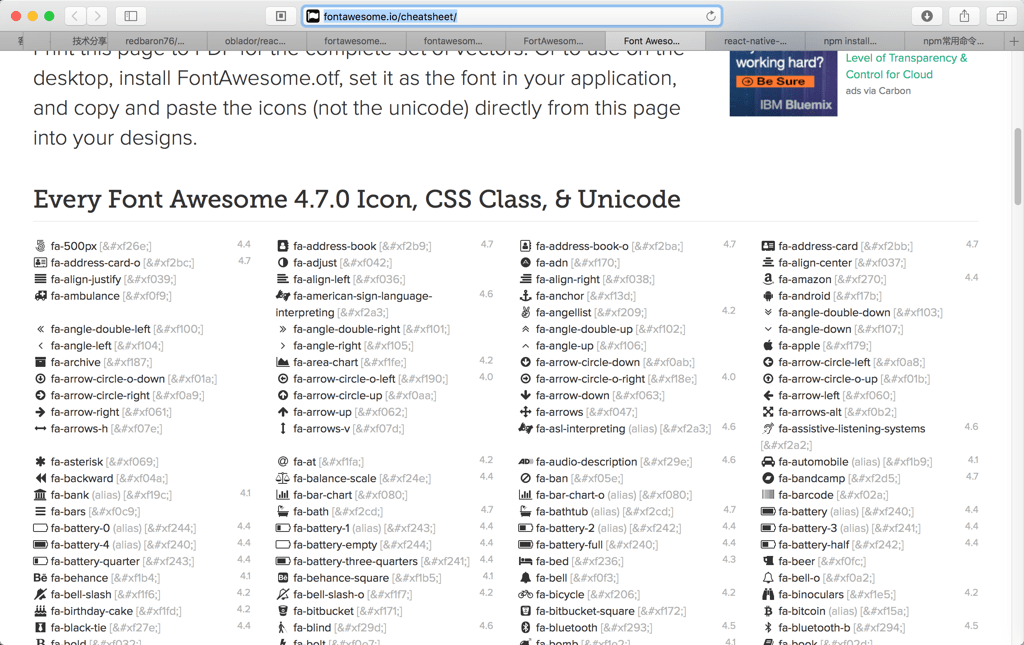Click the reader view button beside address bar

(x=281, y=16)
